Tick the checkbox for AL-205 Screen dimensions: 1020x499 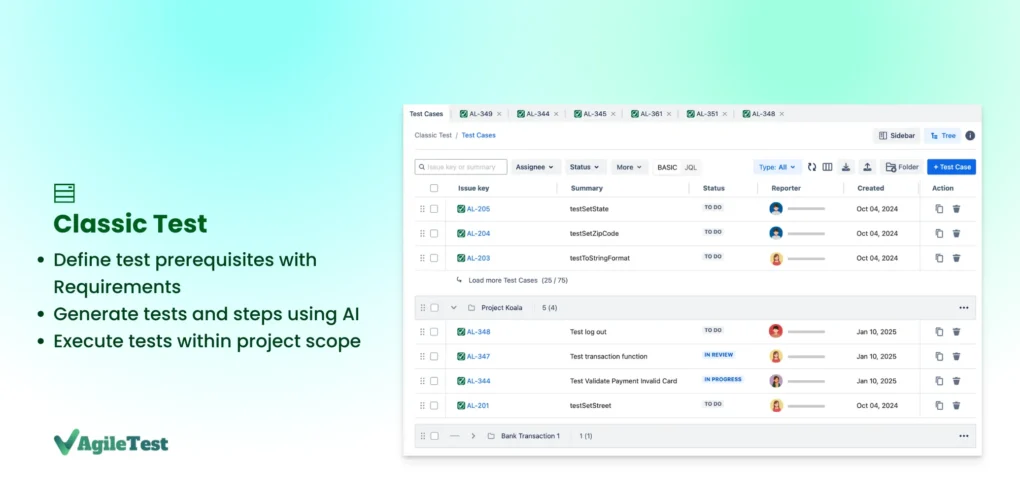click(434, 209)
